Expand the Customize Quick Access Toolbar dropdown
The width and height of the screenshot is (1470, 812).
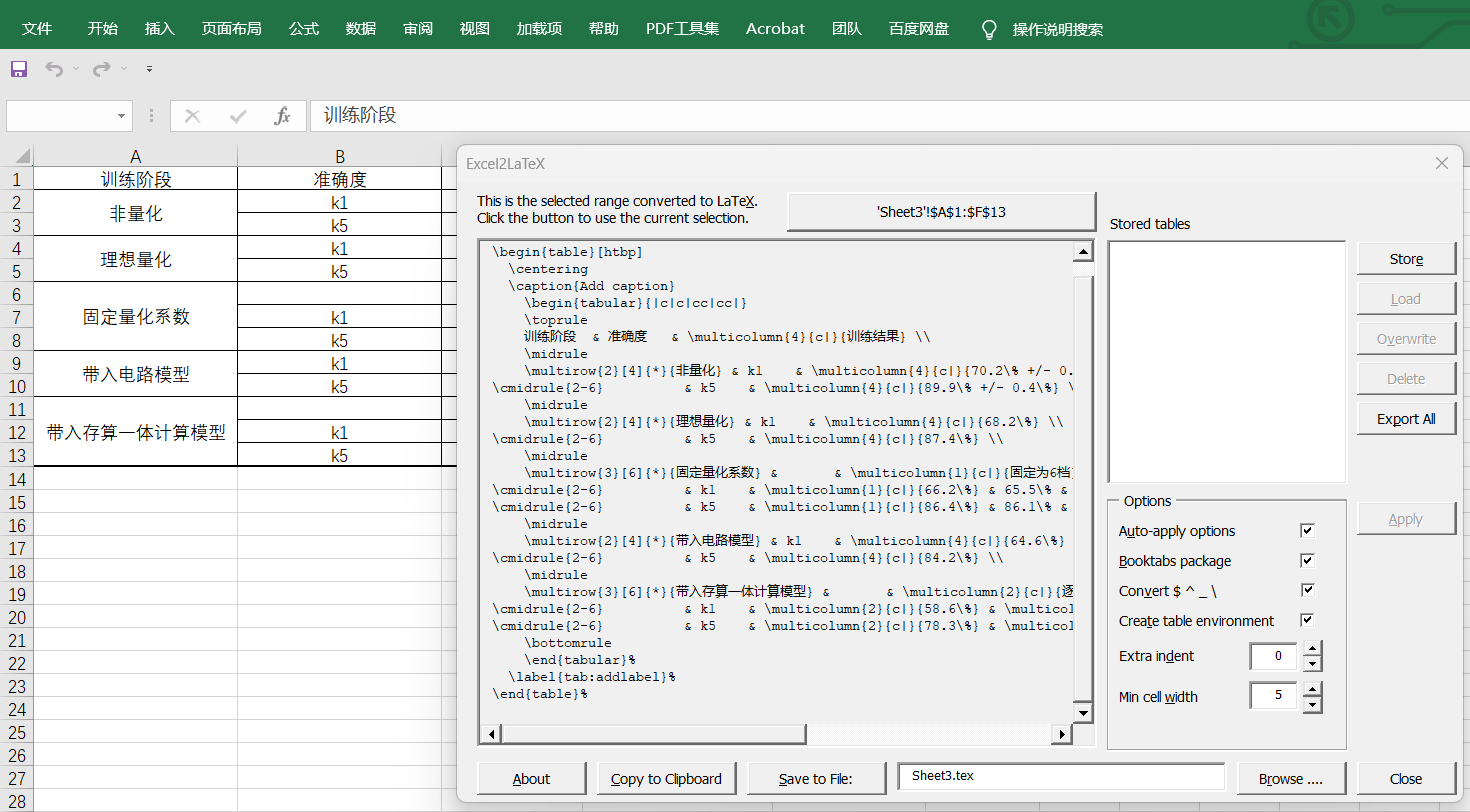149,69
